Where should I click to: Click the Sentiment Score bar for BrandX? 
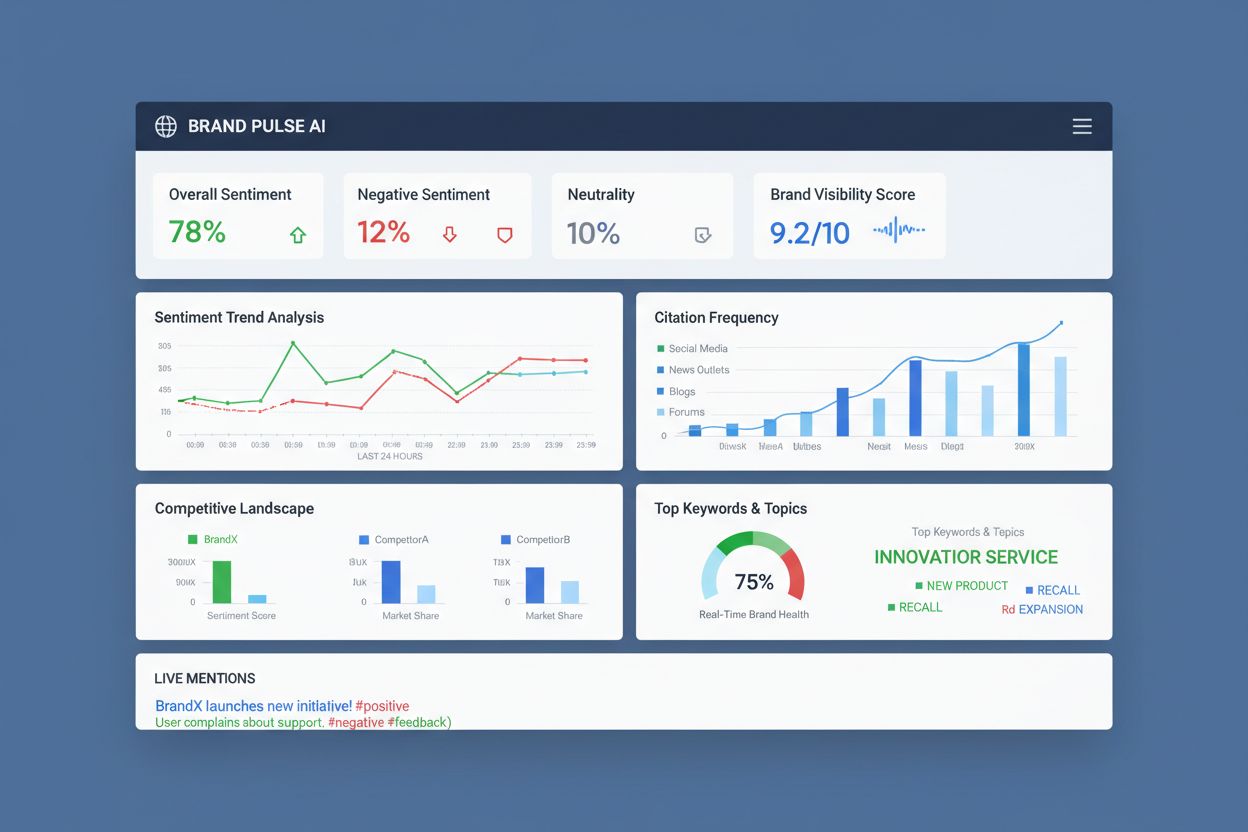[221, 582]
